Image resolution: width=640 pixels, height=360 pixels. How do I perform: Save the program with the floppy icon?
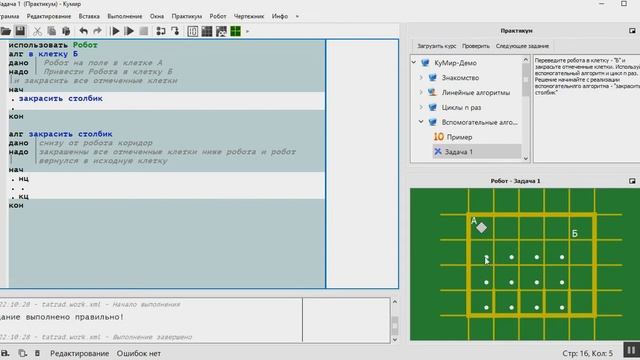[x=20, y=31]
